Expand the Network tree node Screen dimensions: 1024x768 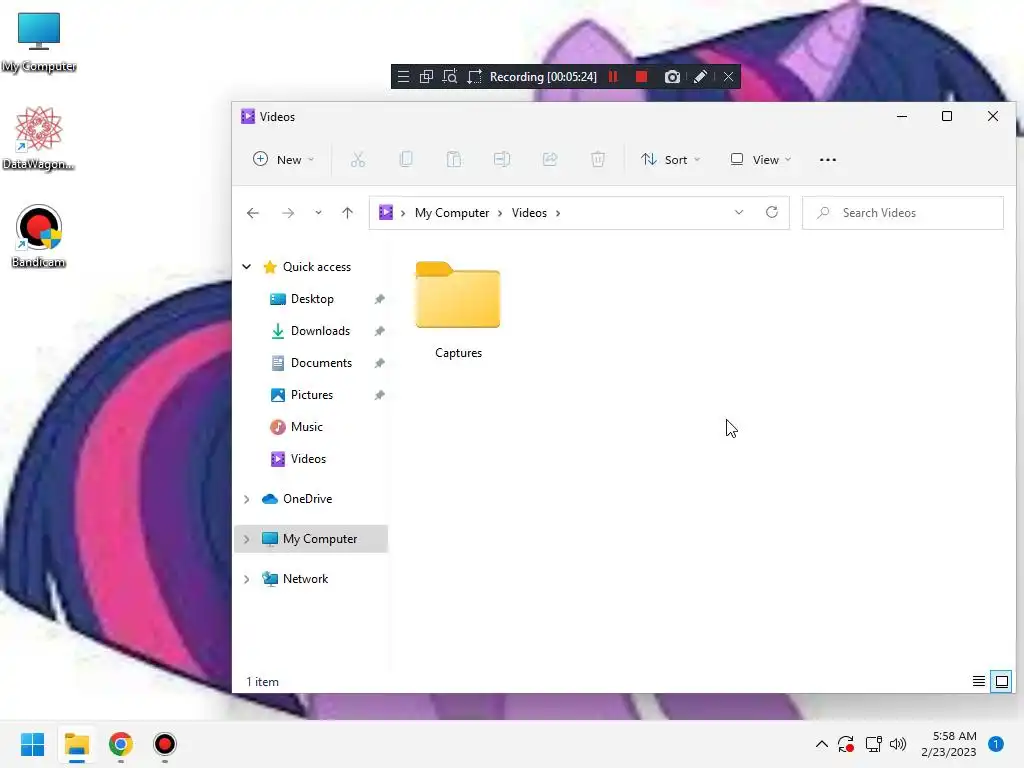(x=246, y=579)
